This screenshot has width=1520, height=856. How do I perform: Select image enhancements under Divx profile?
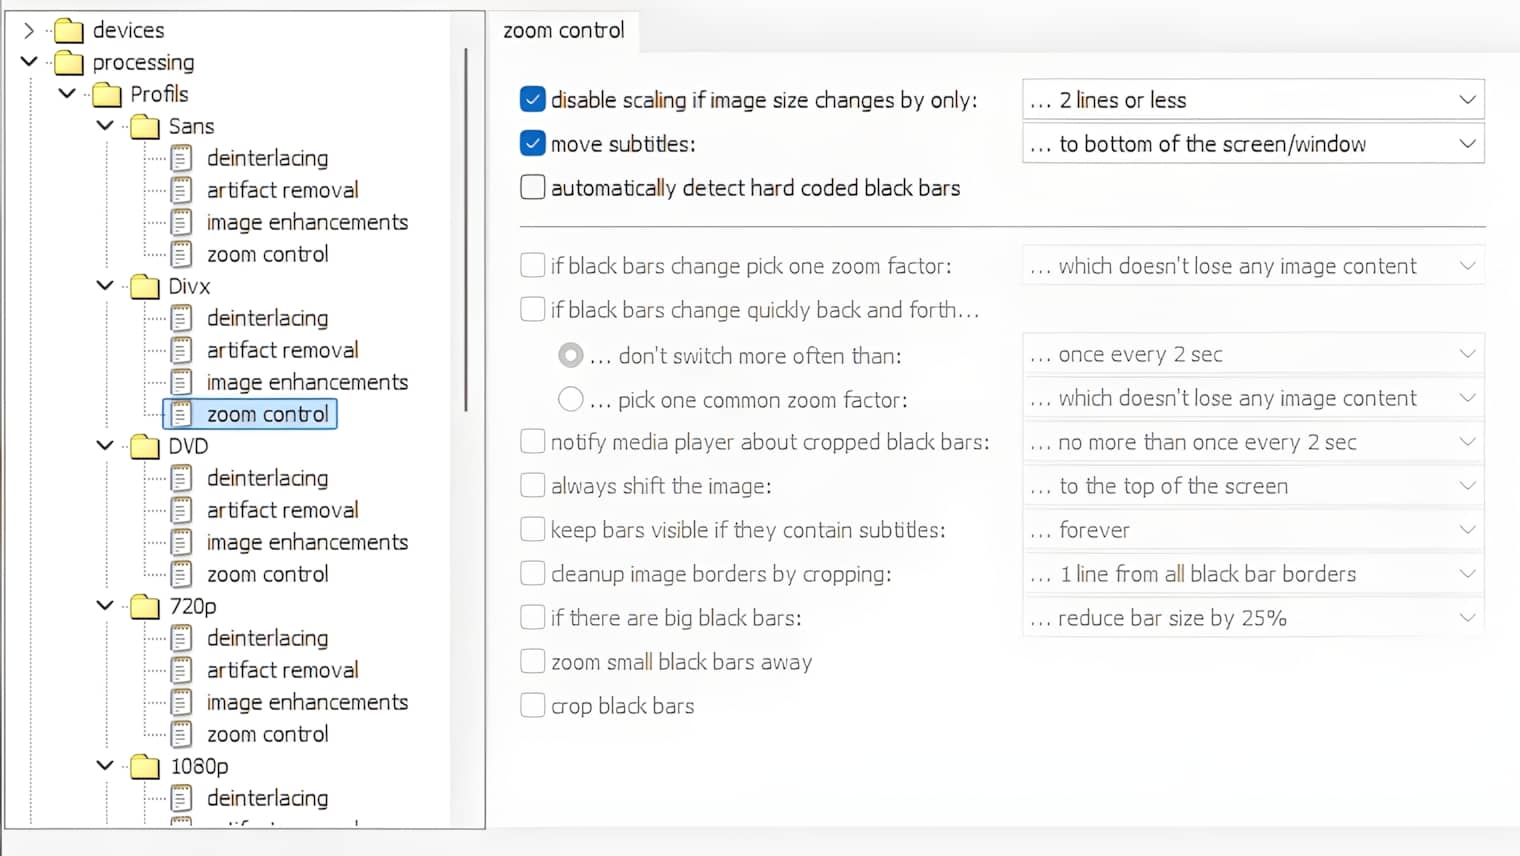point(307,383)
